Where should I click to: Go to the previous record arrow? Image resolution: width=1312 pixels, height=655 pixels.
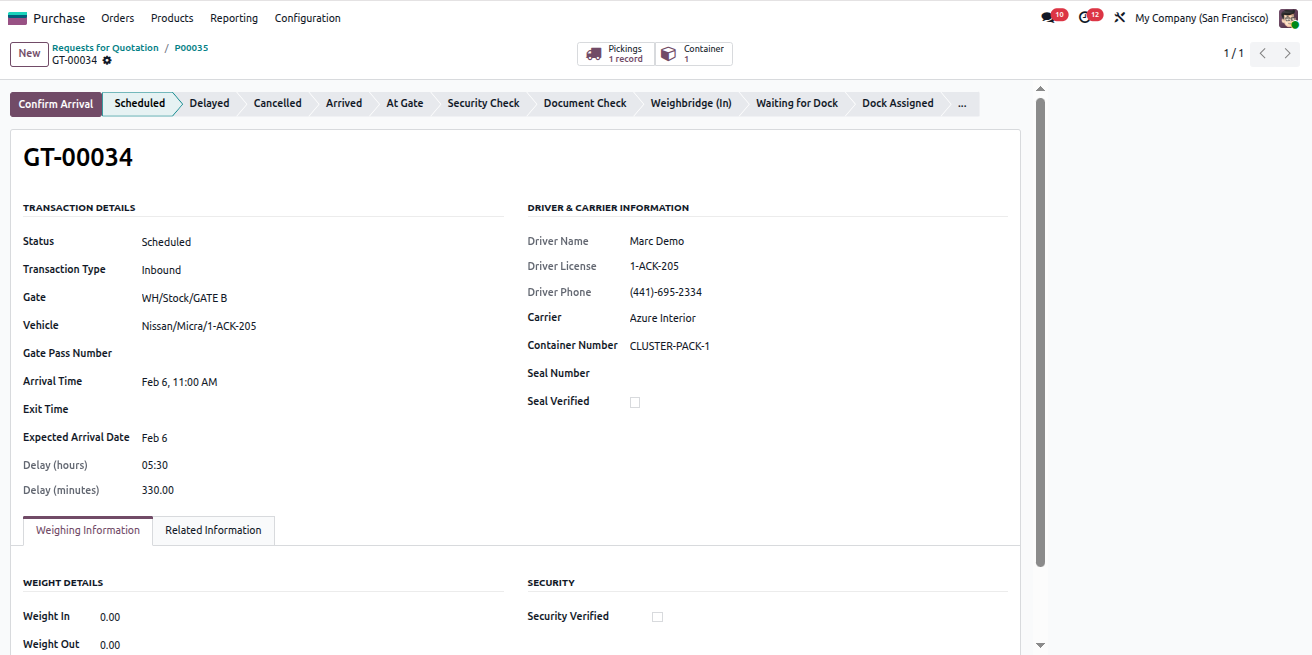coord(1263,54)
